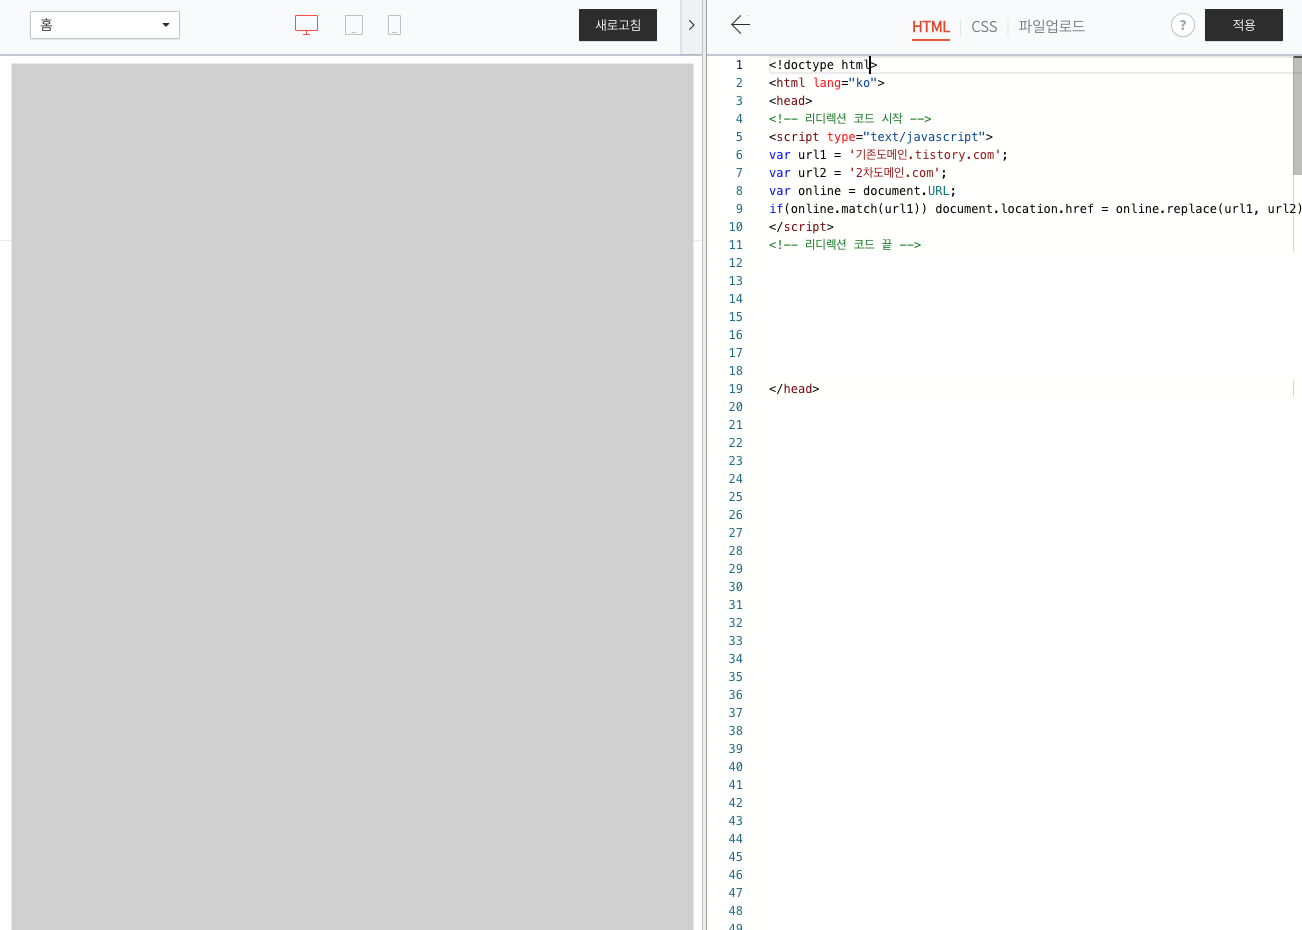Click the 새로고침 refresh button
Image resolution: width=1302 pixels, height=930 pixels.
point(618,25)
